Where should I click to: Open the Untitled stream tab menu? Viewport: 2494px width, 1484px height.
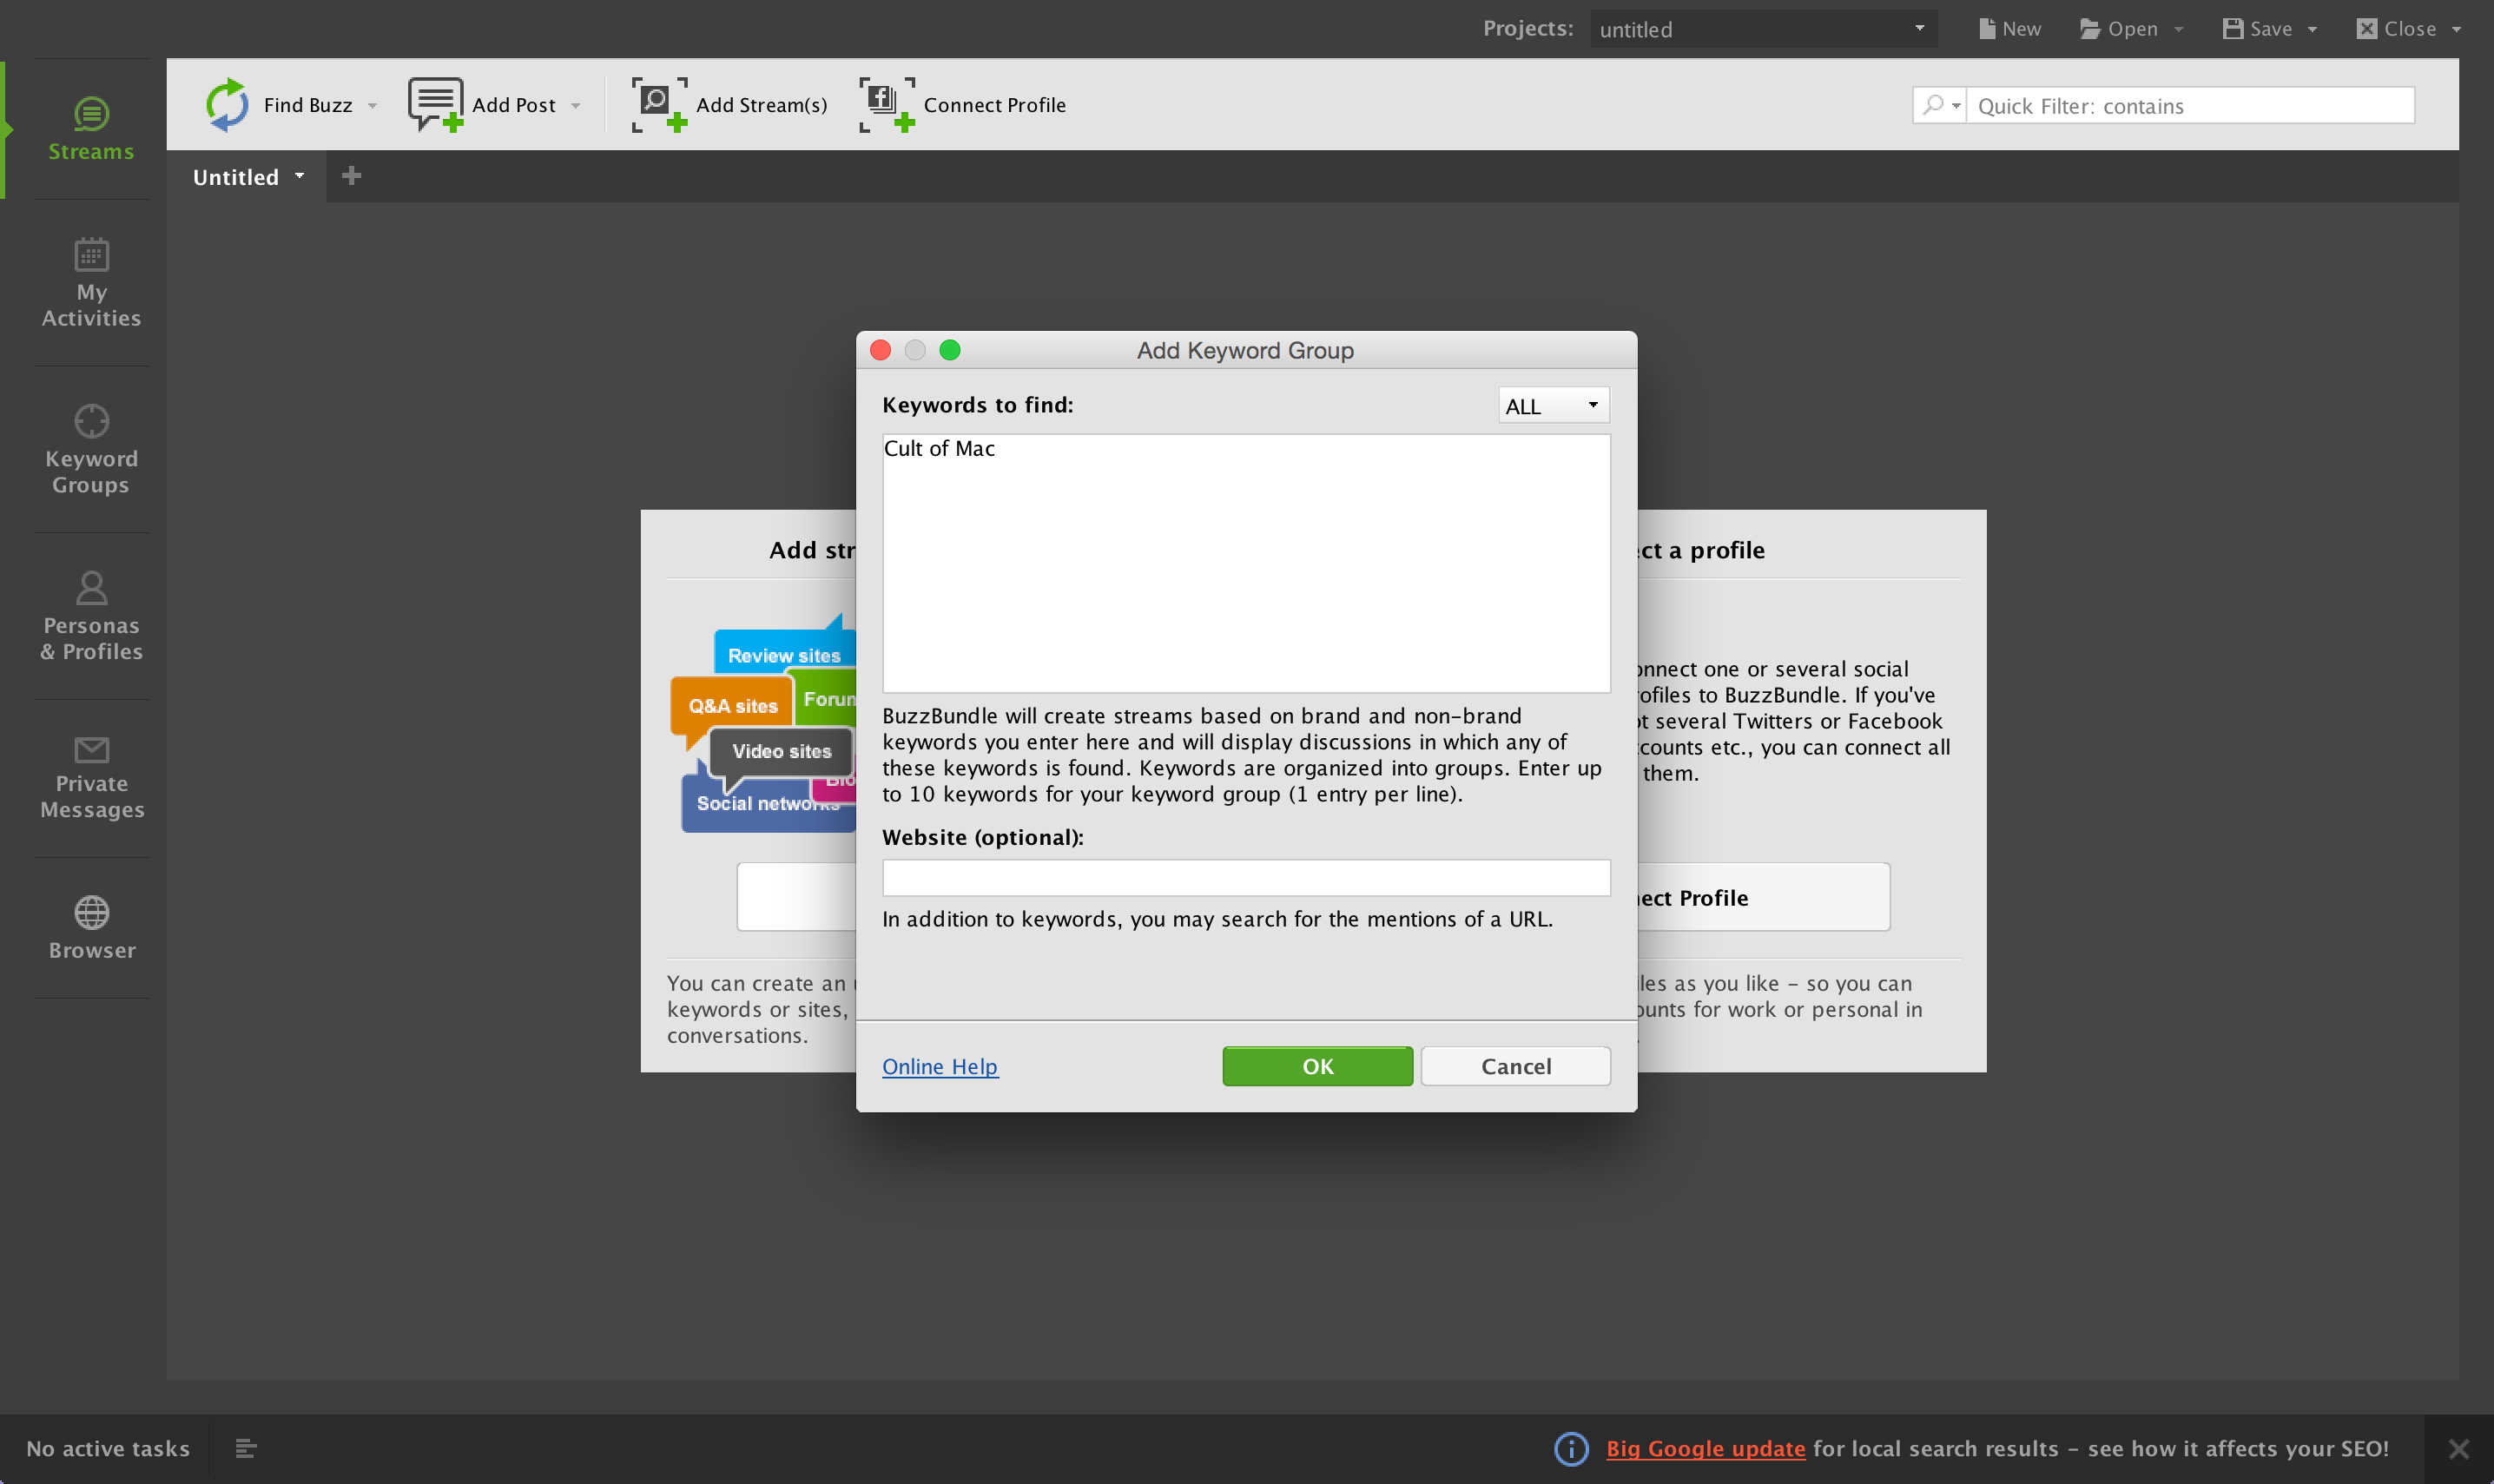299,176
